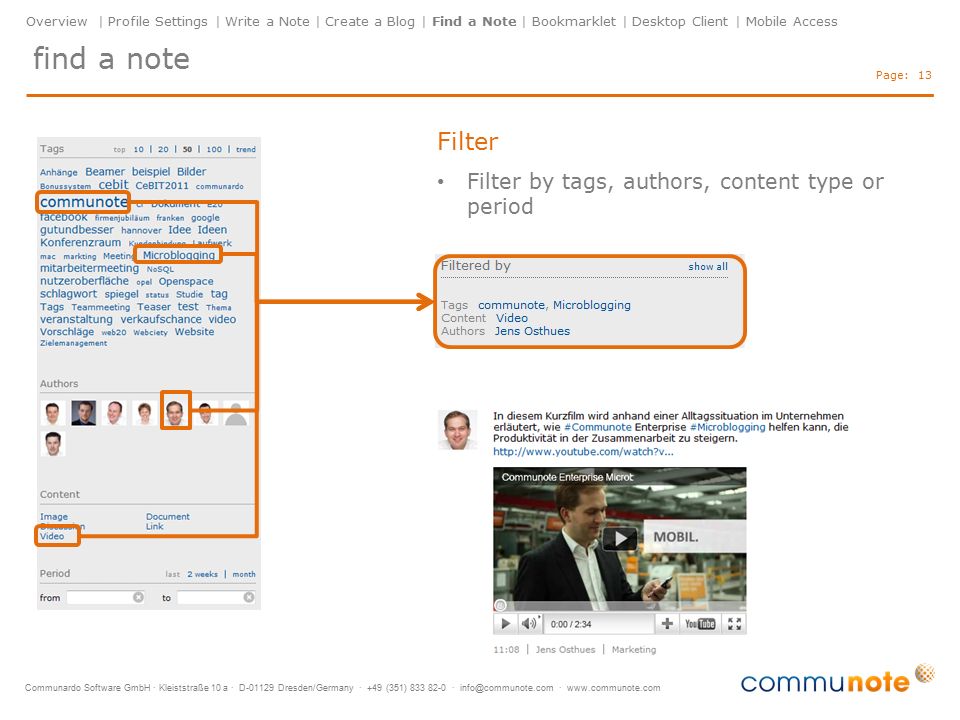
Task: Filter content by Image type
Action: coord(54,517)
